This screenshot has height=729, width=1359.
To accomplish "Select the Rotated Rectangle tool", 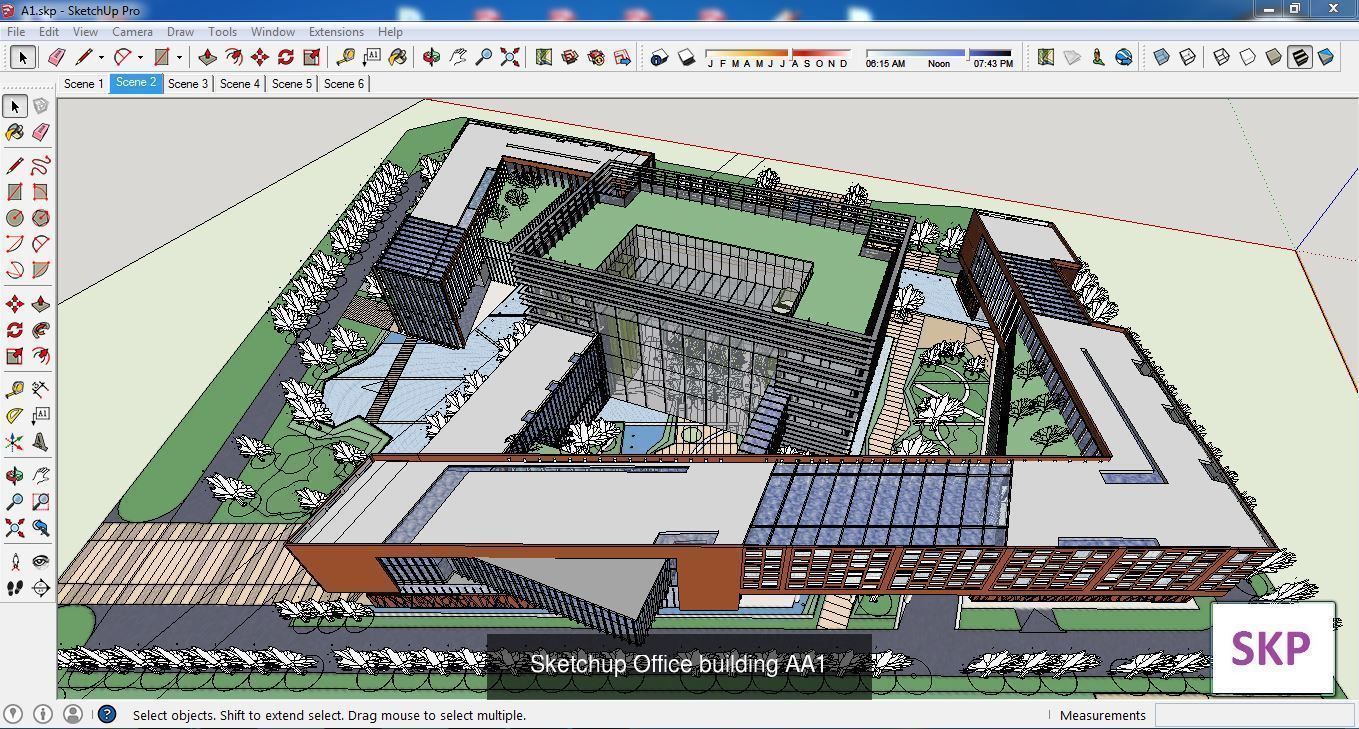I will click(x=40, y=192).
